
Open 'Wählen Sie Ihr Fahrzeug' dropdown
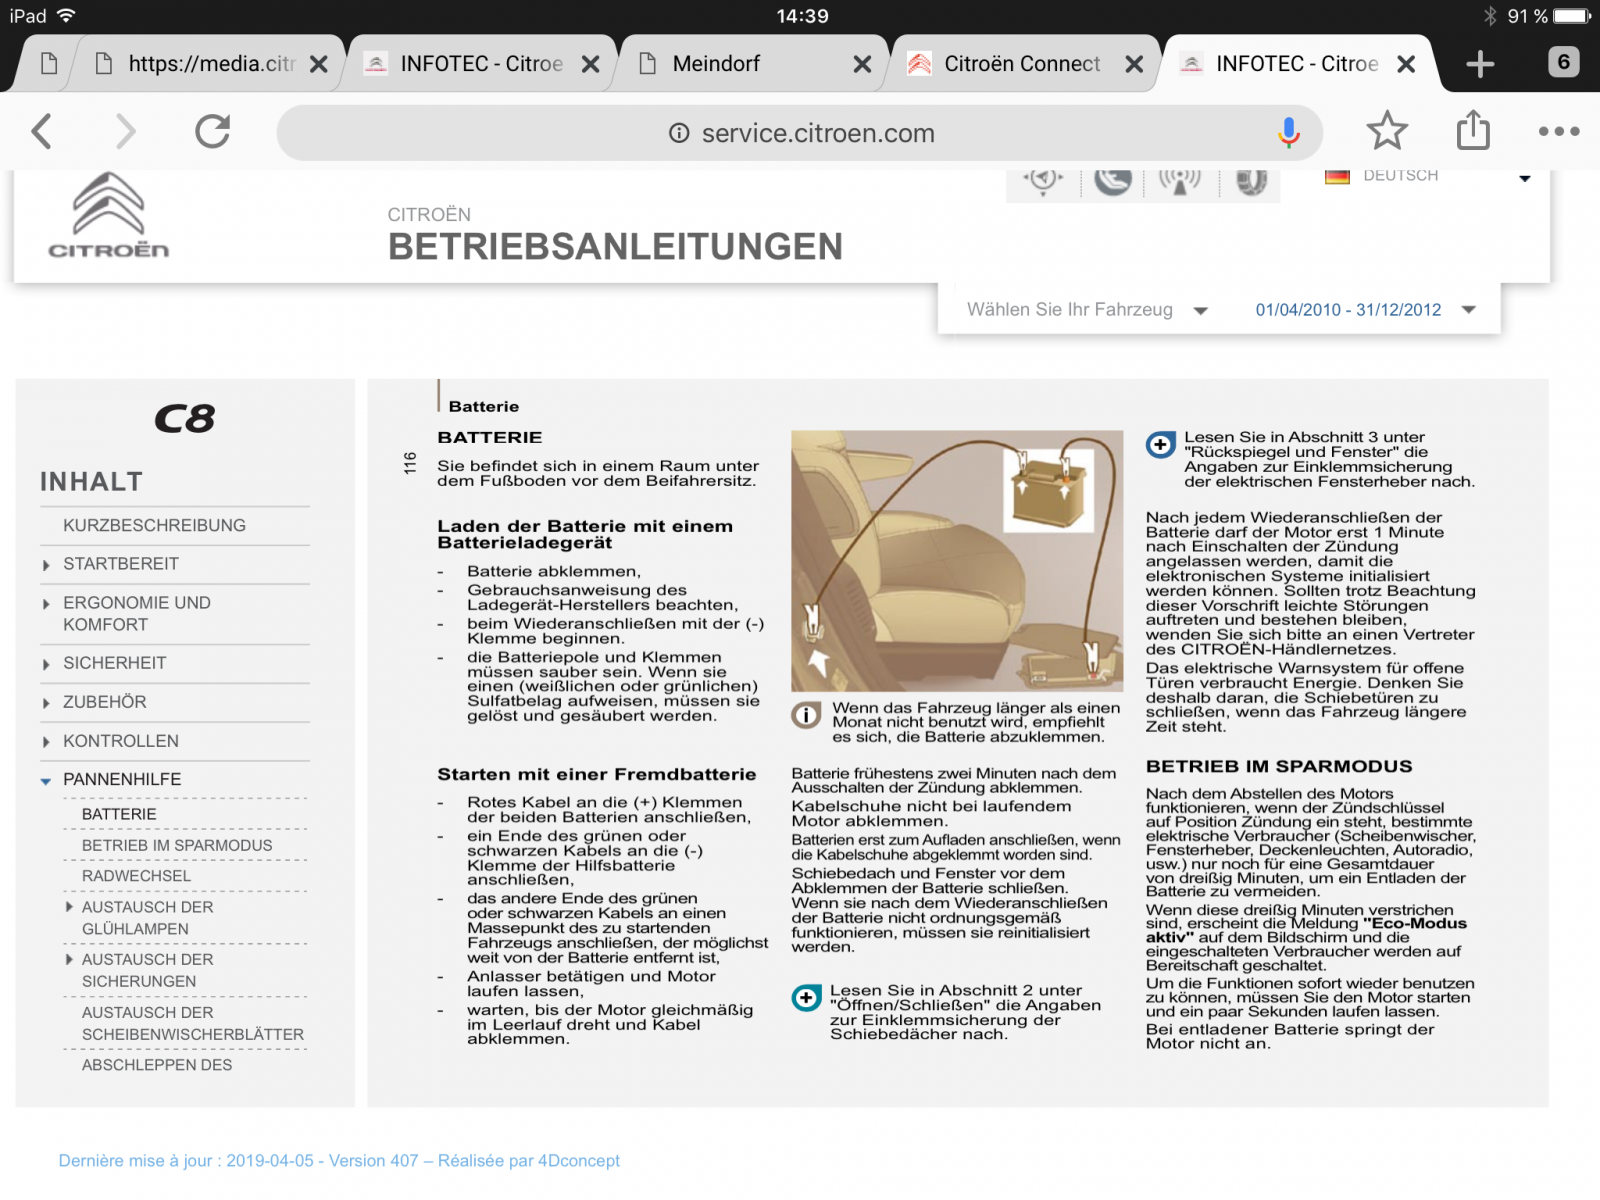[1087, 310]
